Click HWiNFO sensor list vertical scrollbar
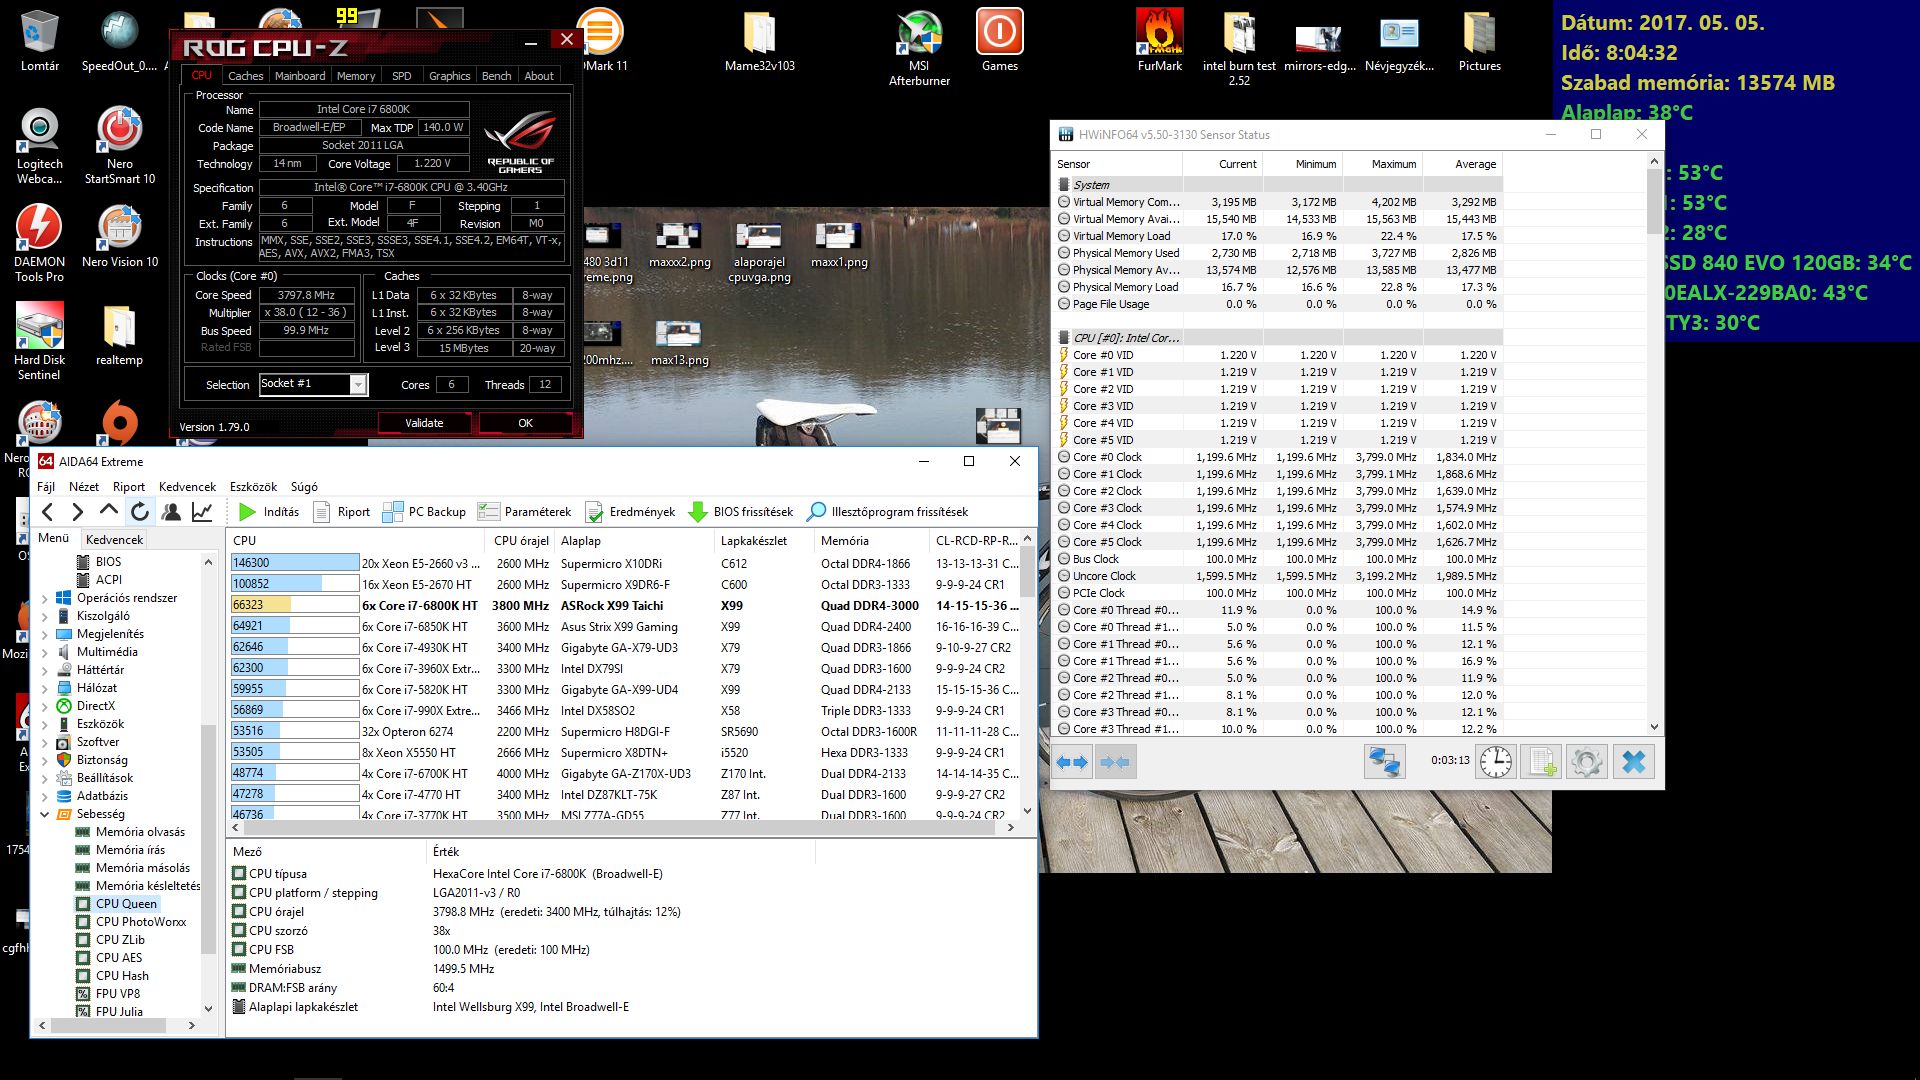 (1654, 445)
